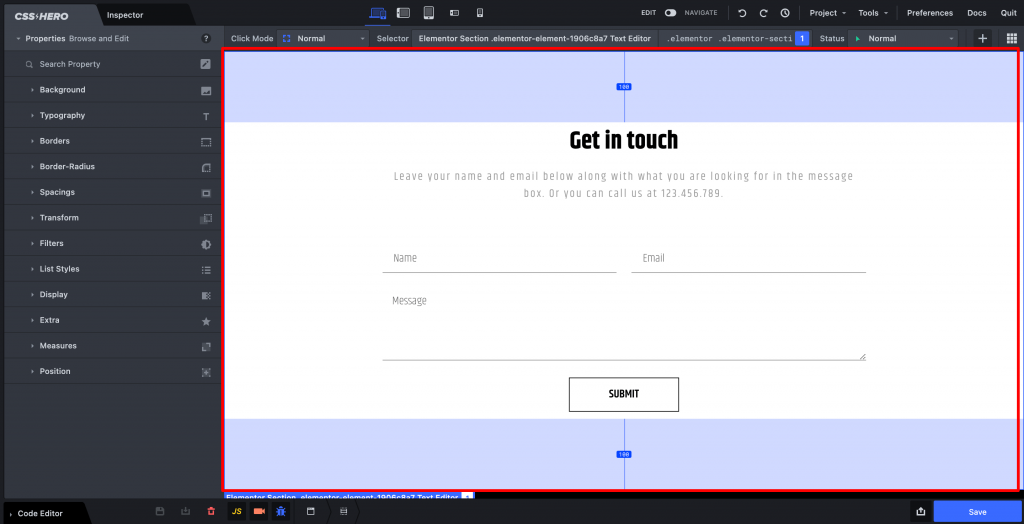Click the CSS Hero logo

(x=42, y=15)
